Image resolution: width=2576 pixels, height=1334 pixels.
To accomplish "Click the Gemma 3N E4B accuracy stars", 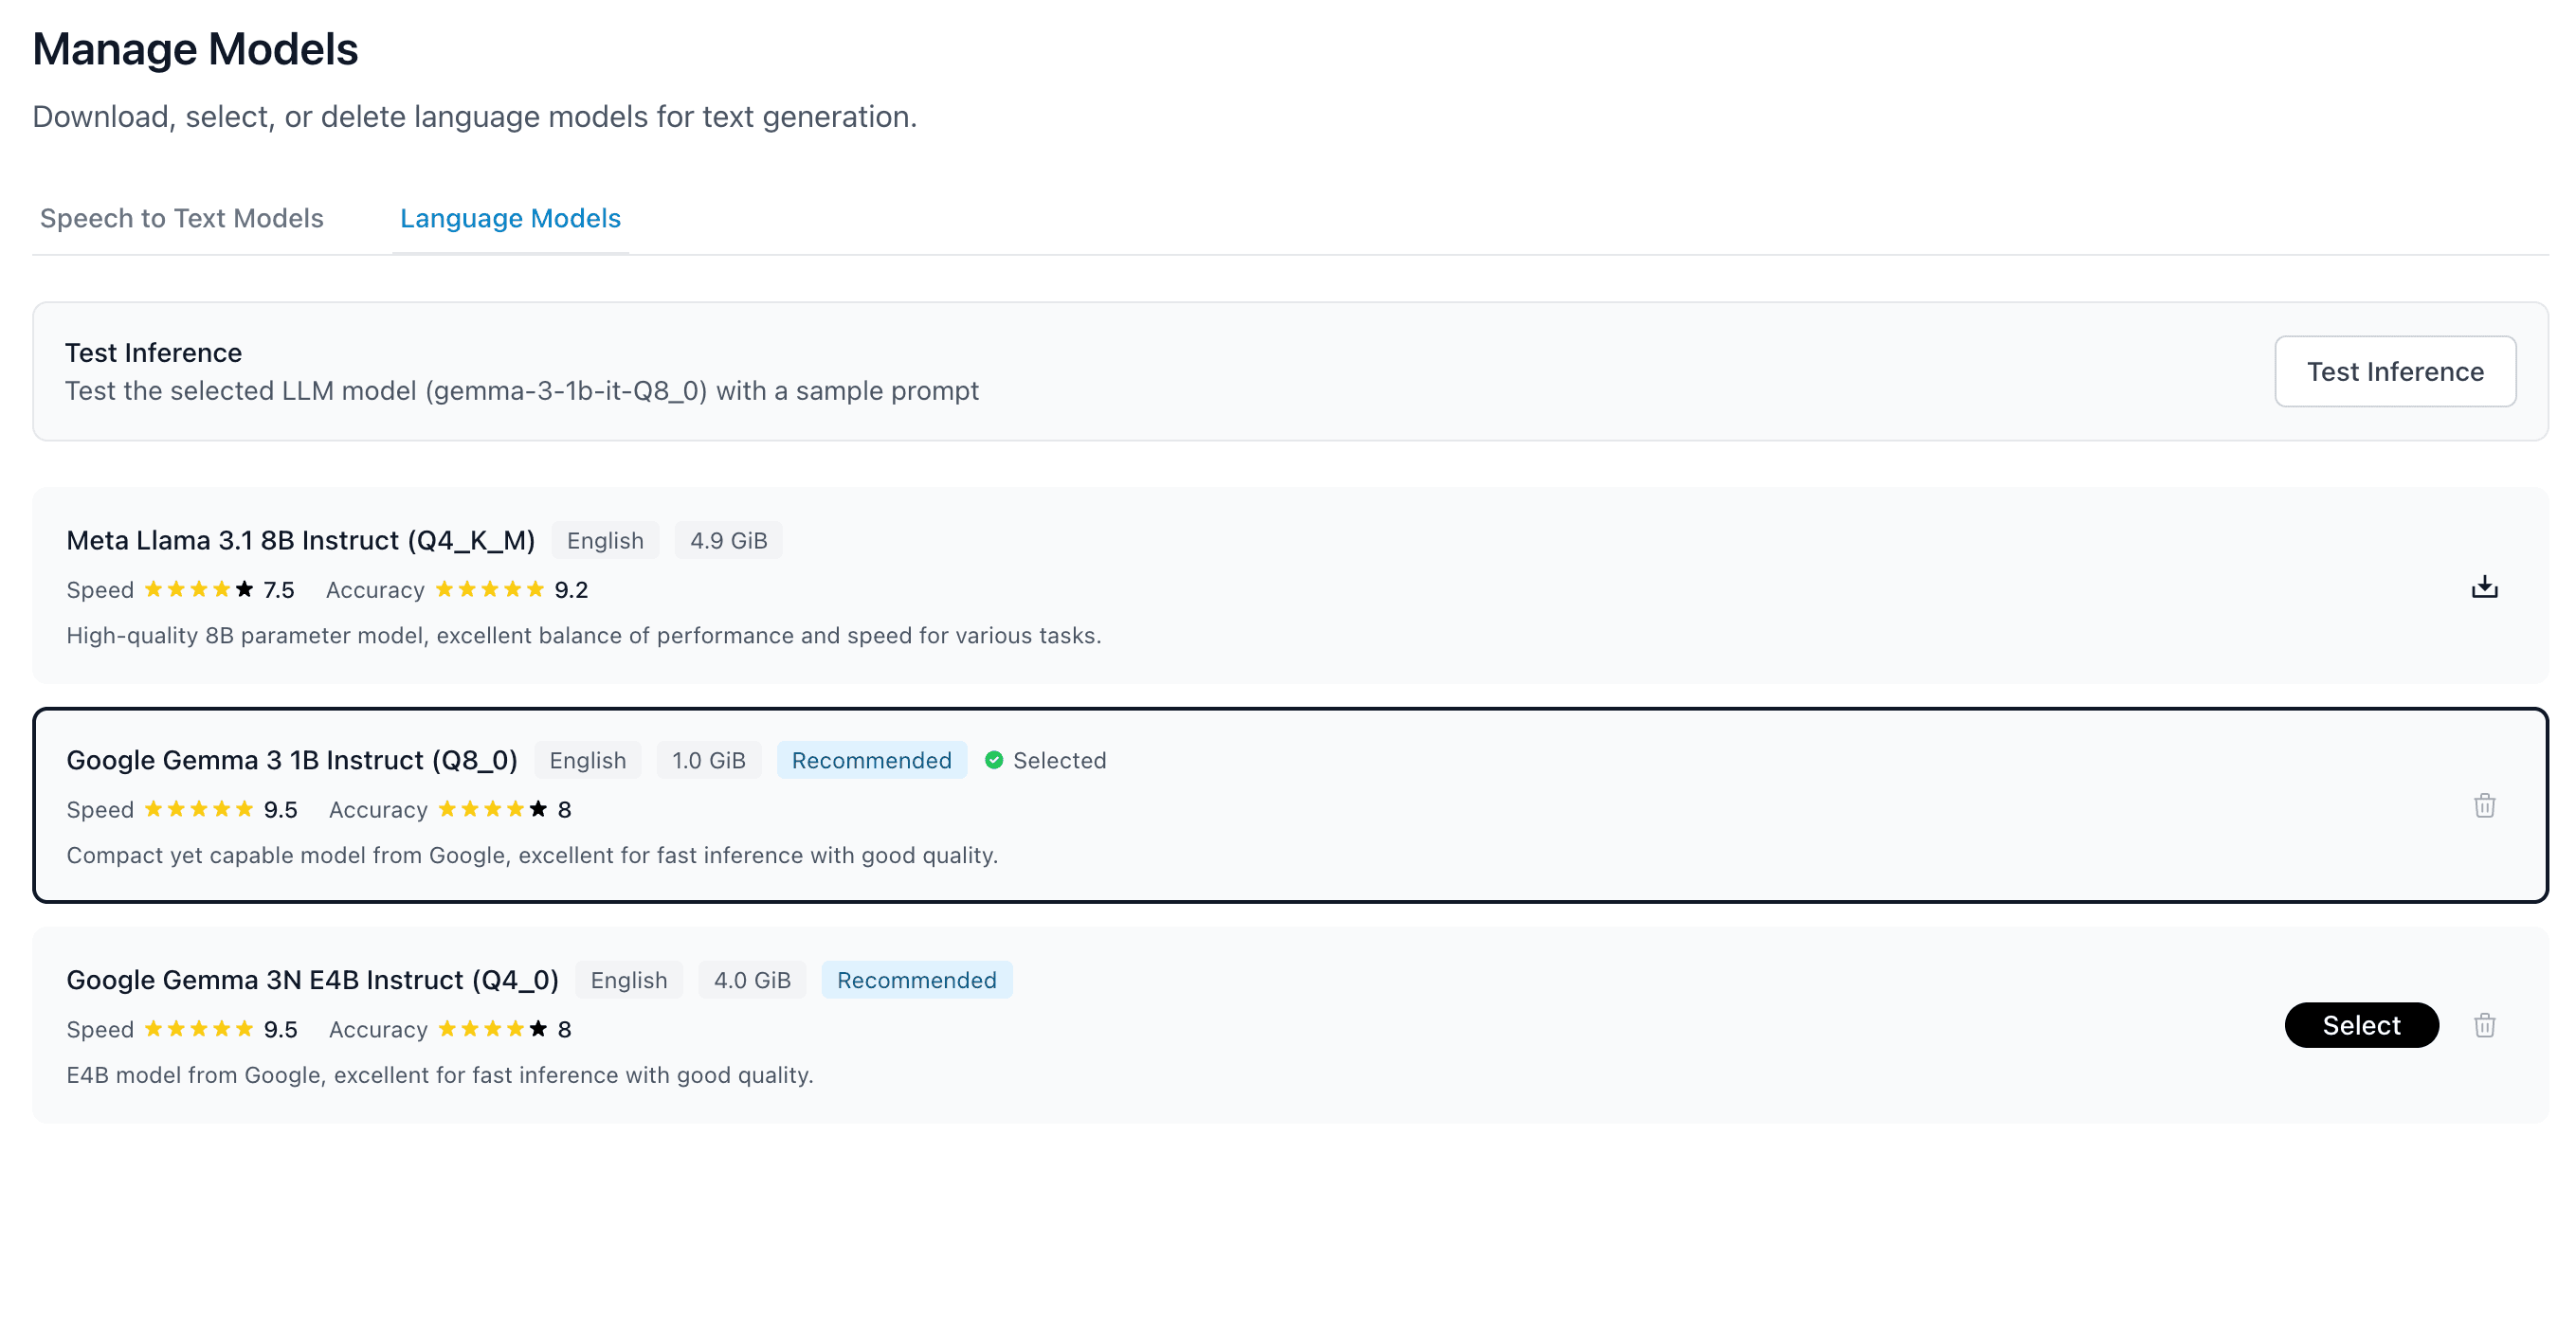I will pyautogui.click(x=493, y=1029).
